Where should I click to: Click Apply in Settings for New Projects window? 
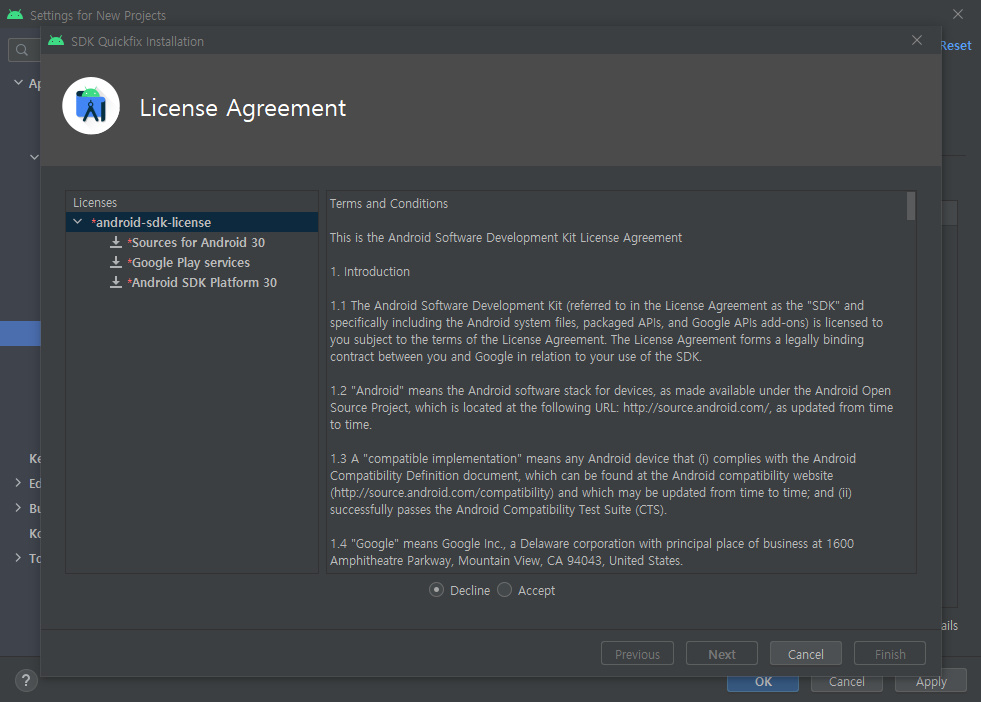coord(931,682)
